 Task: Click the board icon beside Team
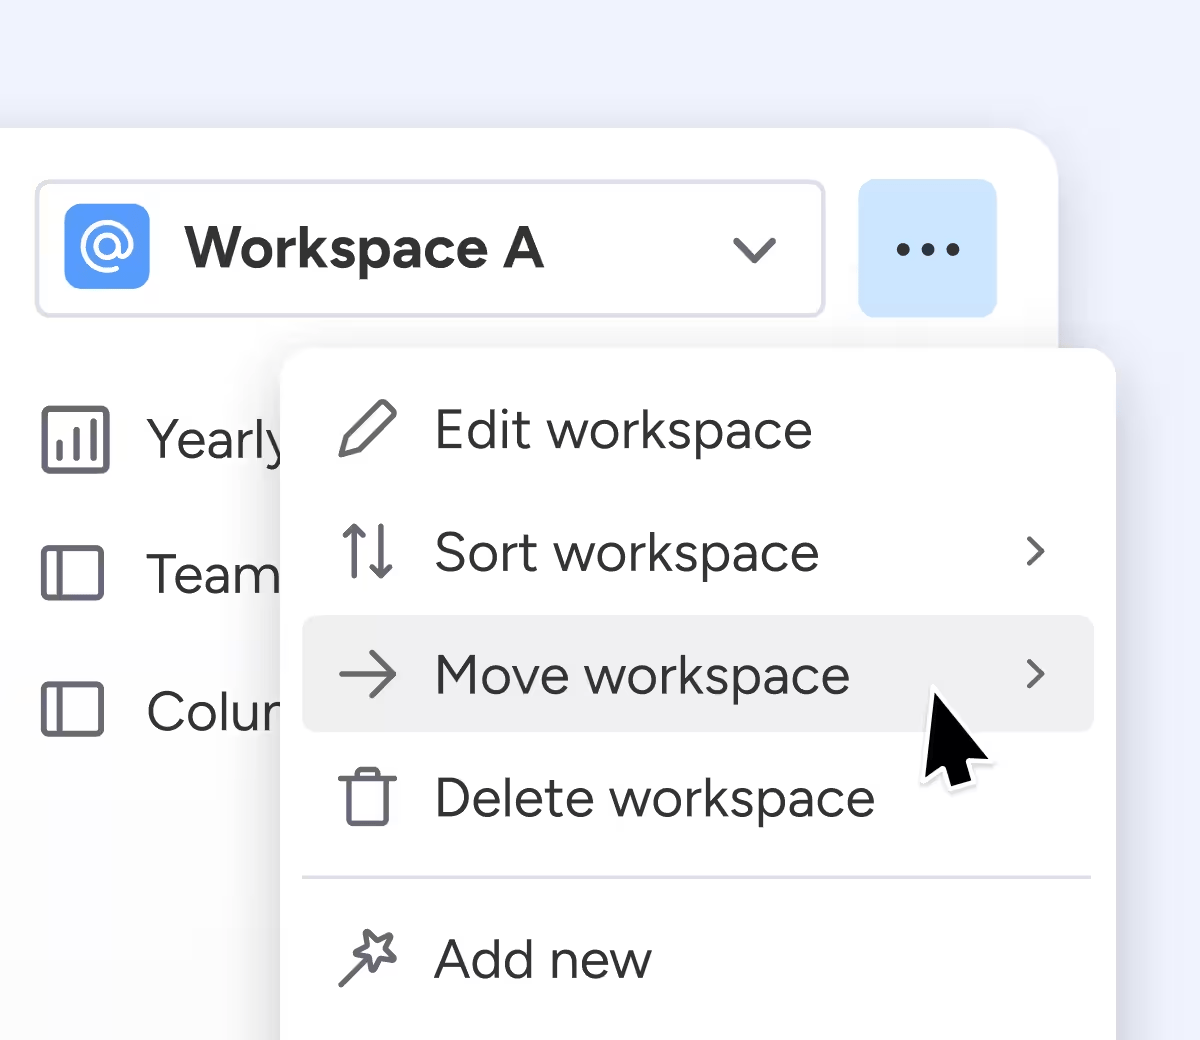pyautogui.click(x=72, y=573)
